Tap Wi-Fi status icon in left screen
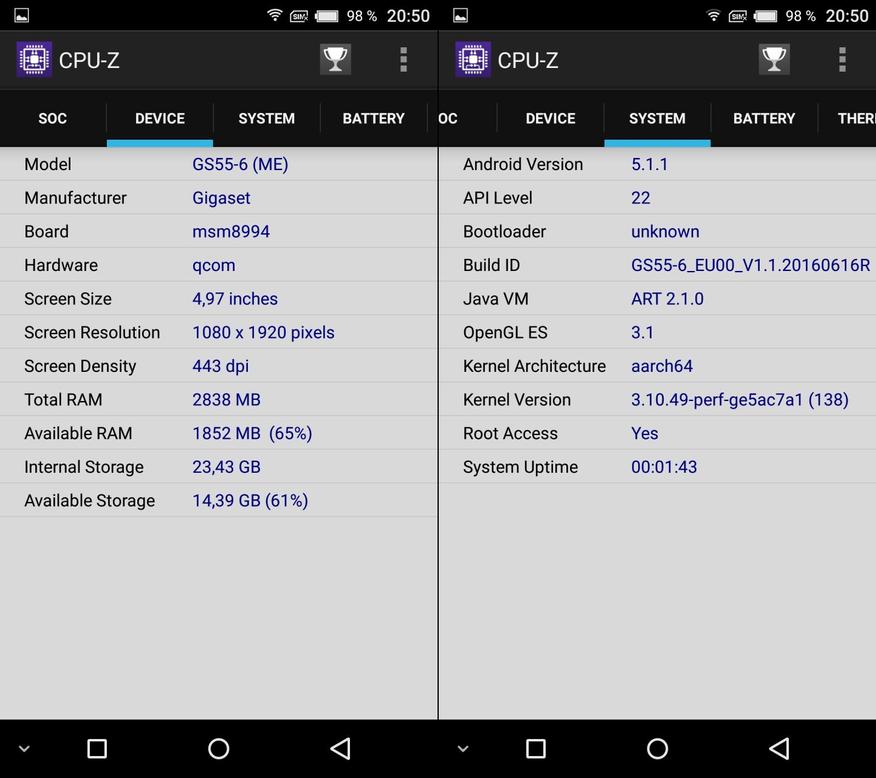This screenshot has height=778, width=876. pyautogui.click(x=274, y=15)
